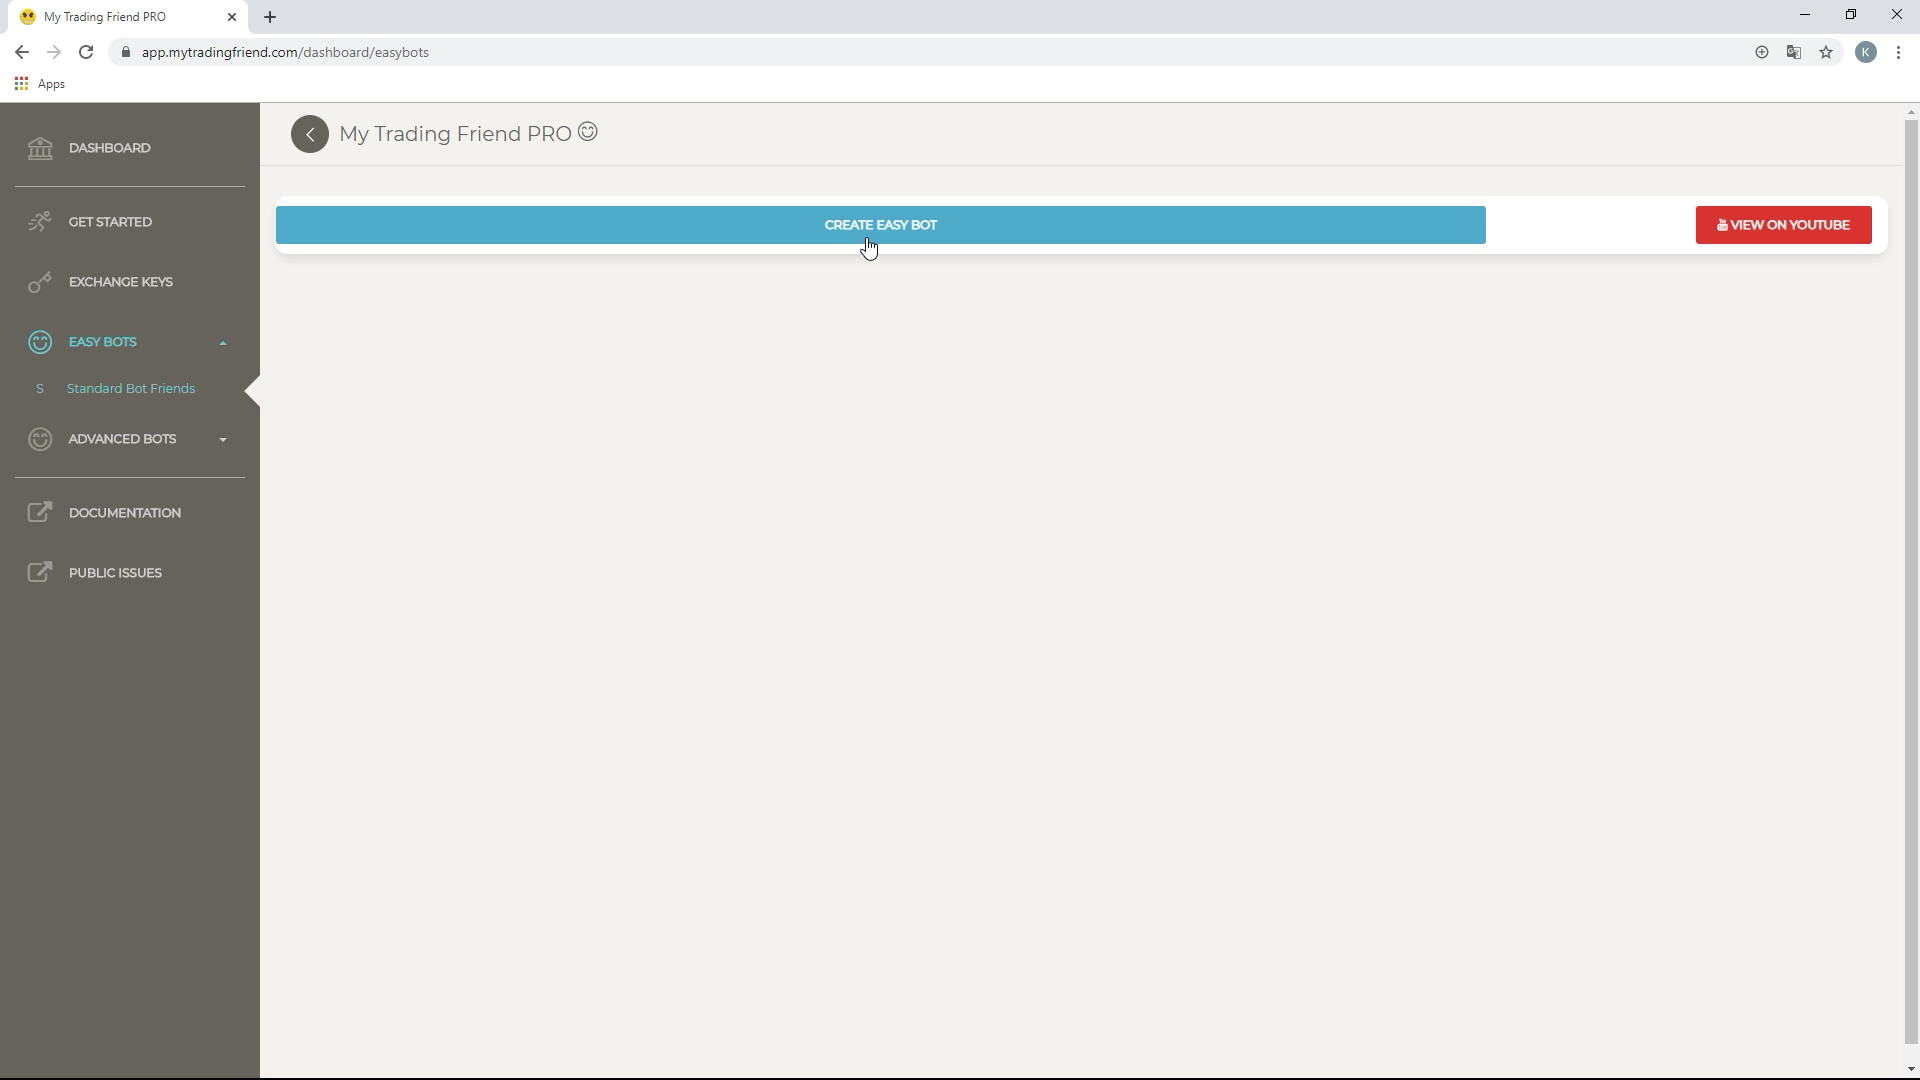Click the Easy Bots smiley icon

pos(40,342)
